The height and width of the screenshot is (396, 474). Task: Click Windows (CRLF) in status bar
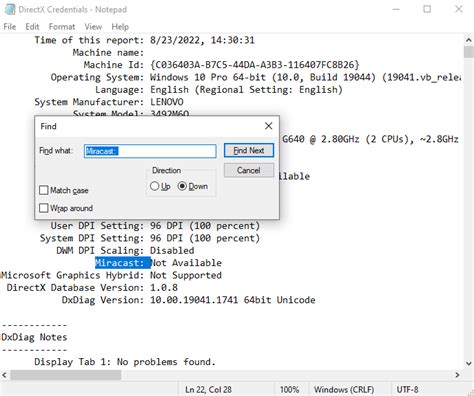(x=344, y=390)
